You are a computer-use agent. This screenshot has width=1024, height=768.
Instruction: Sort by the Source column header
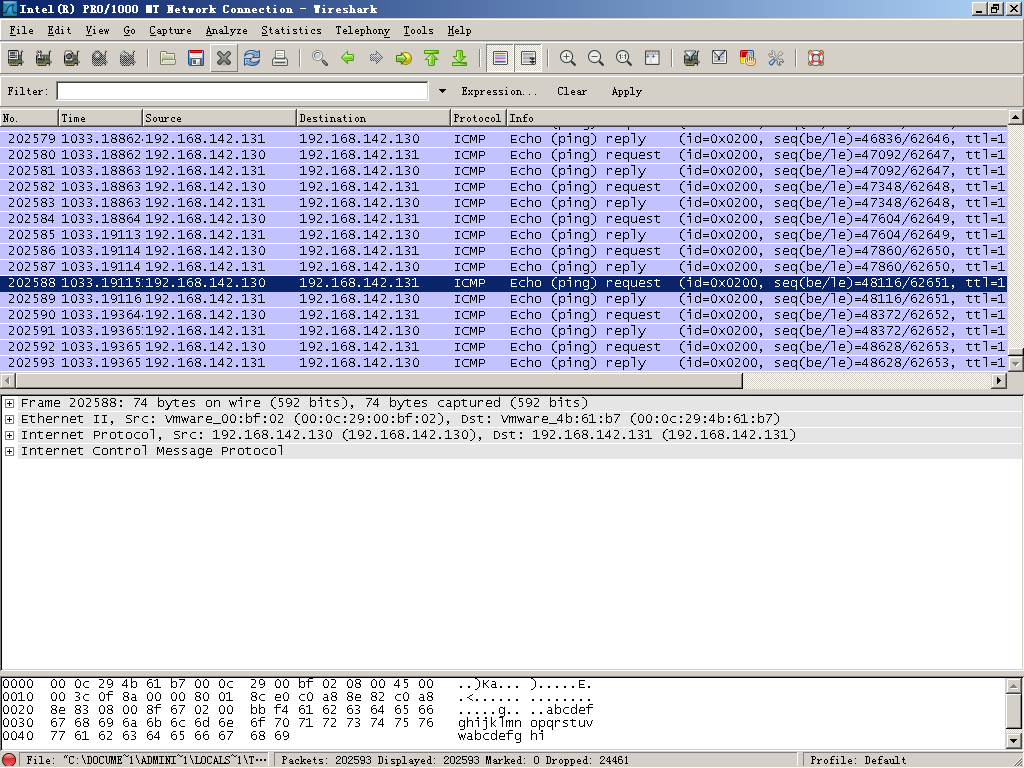(219, 118)
